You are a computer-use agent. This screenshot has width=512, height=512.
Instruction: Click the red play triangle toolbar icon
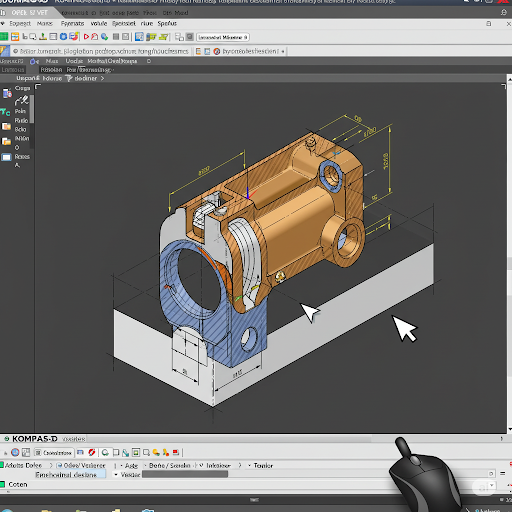coord(86,37)
